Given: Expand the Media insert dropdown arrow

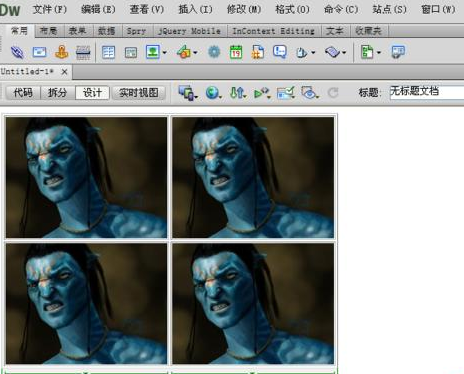Looking at the screenshot, I should tap(195, 52).
